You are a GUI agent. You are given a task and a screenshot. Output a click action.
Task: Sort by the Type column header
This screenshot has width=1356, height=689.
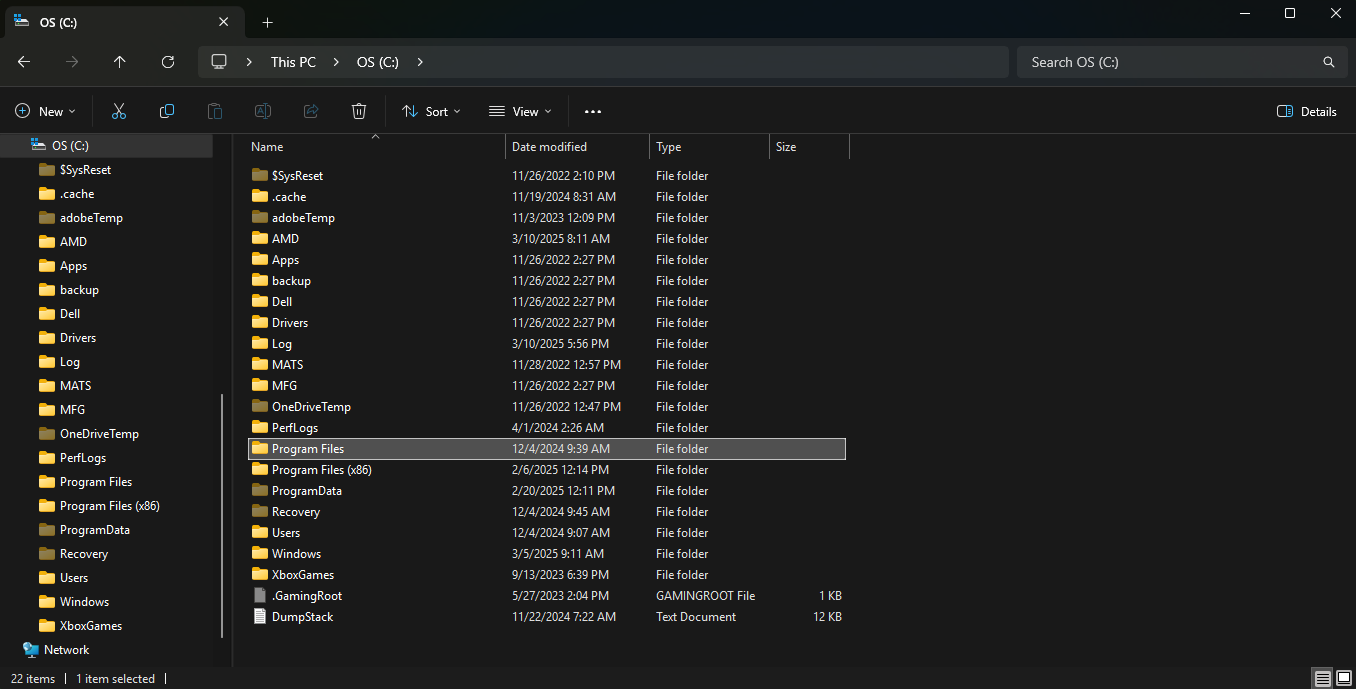[x=709, y=147]
